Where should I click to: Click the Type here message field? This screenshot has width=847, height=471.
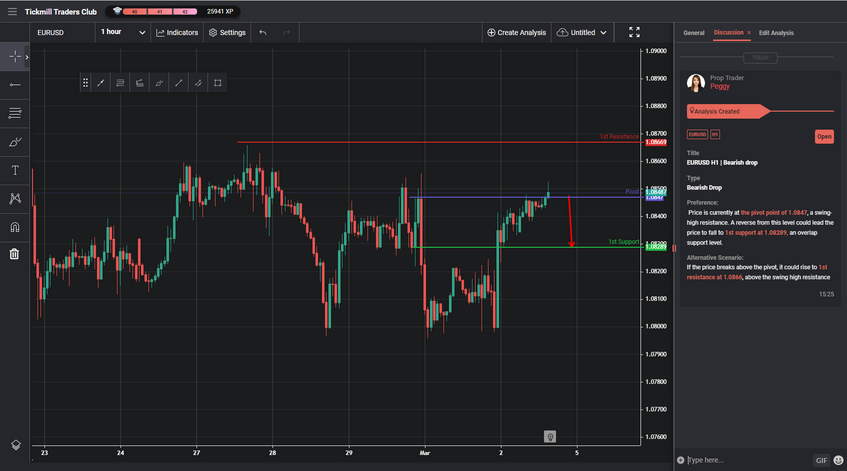pos(748,460)
